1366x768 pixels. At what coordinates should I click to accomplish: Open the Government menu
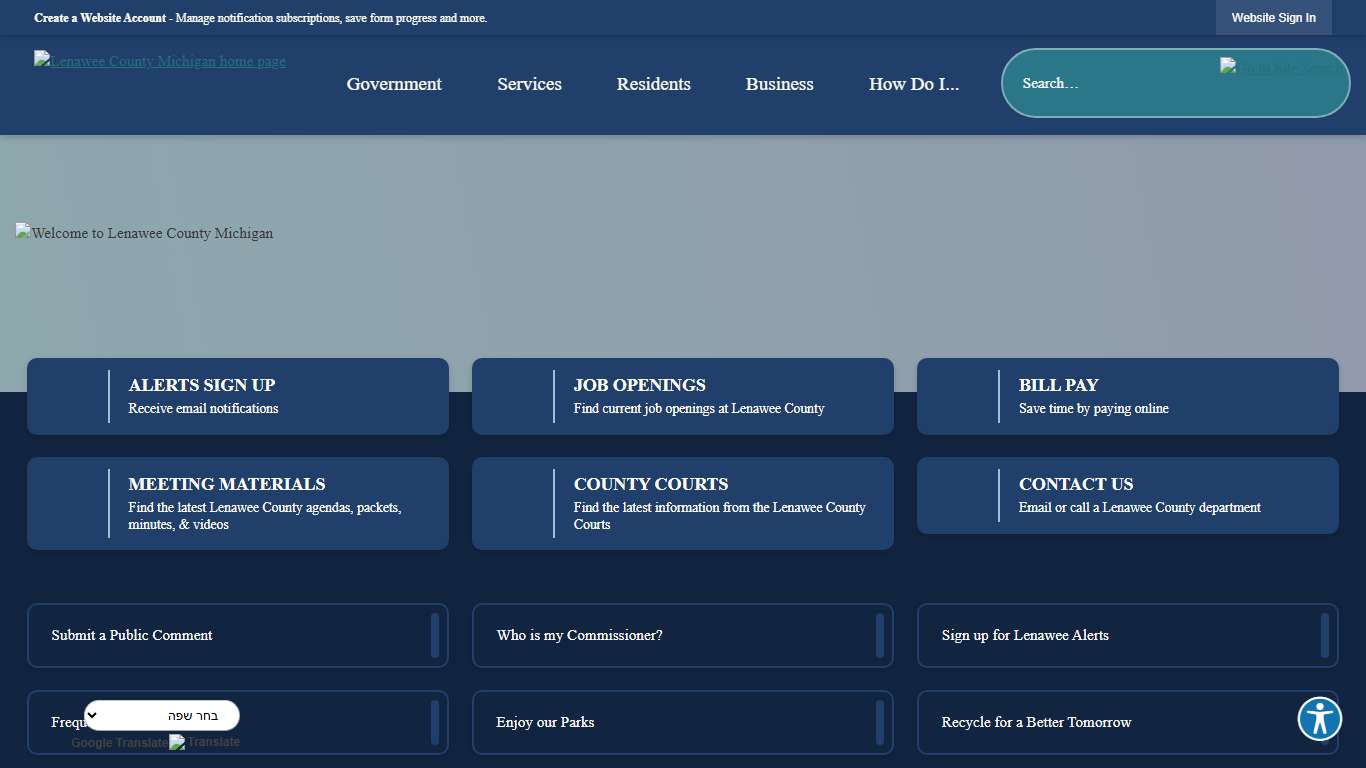tap(394, 84)
